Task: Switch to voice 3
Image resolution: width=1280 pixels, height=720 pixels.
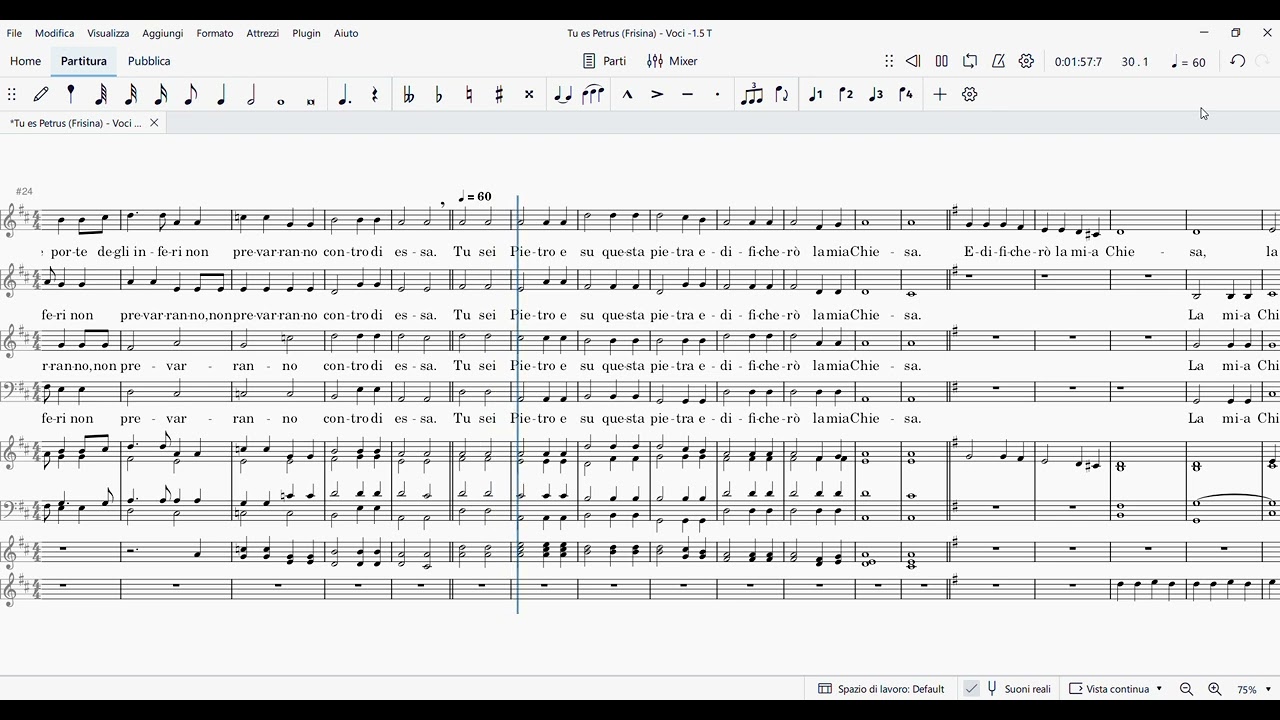Action: (x=876, y=94)
